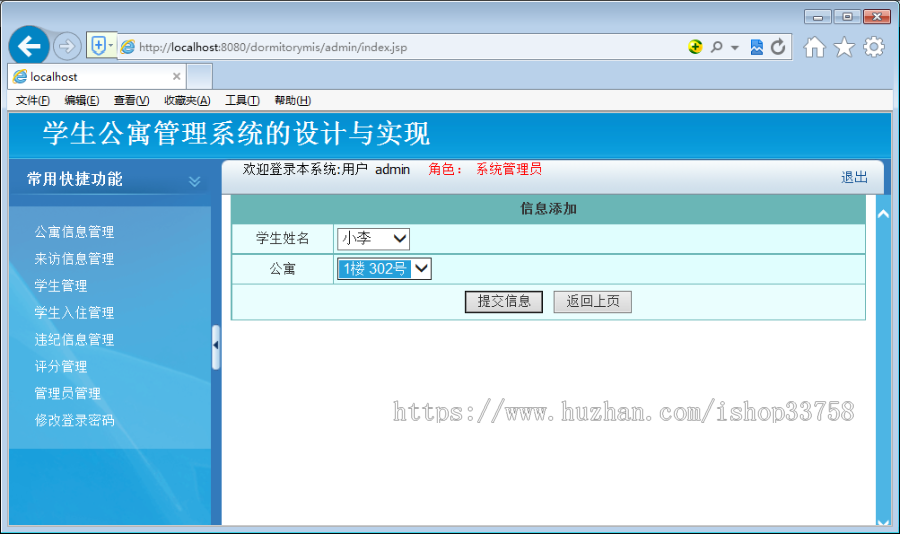This screenshot has width=900, height=534.
Task: Open the 查看(V) menu
Action: click(131, 100)
